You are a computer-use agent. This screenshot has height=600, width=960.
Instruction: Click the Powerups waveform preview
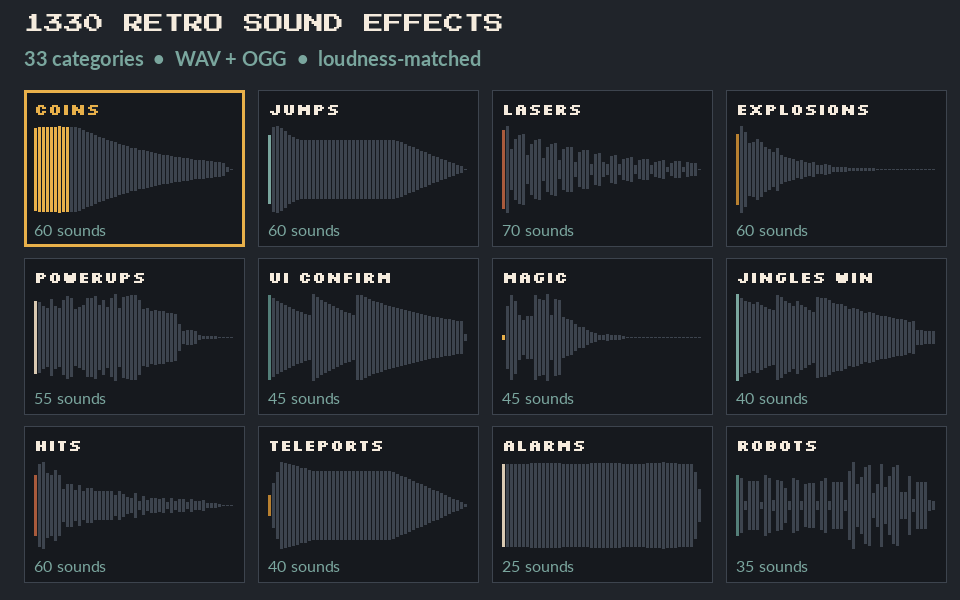(x=133, y=337)
